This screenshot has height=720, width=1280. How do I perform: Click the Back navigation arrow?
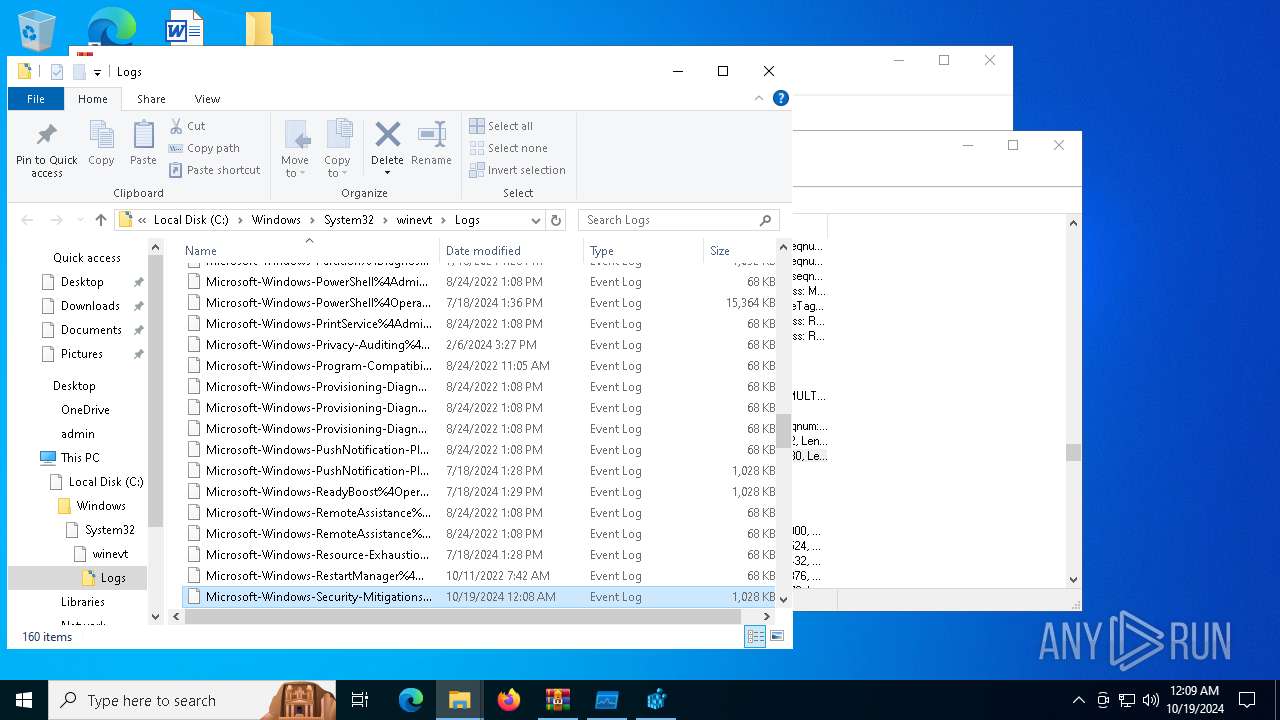27,220
